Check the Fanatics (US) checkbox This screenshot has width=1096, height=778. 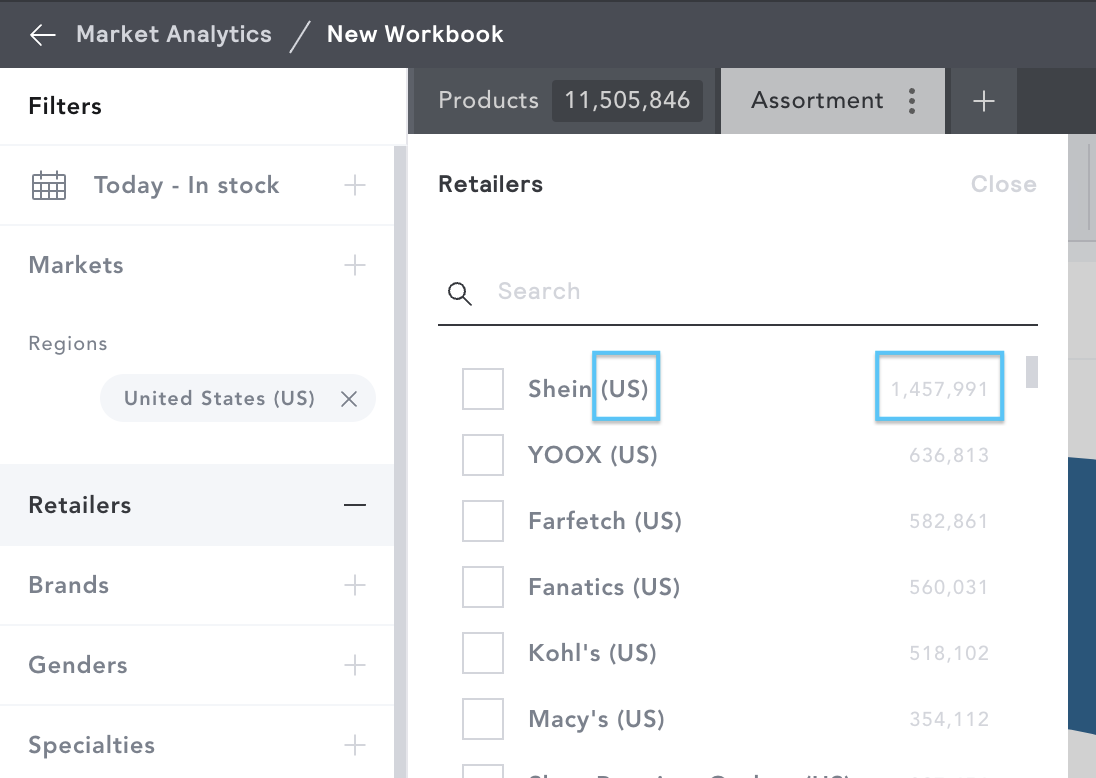[483, 586]
